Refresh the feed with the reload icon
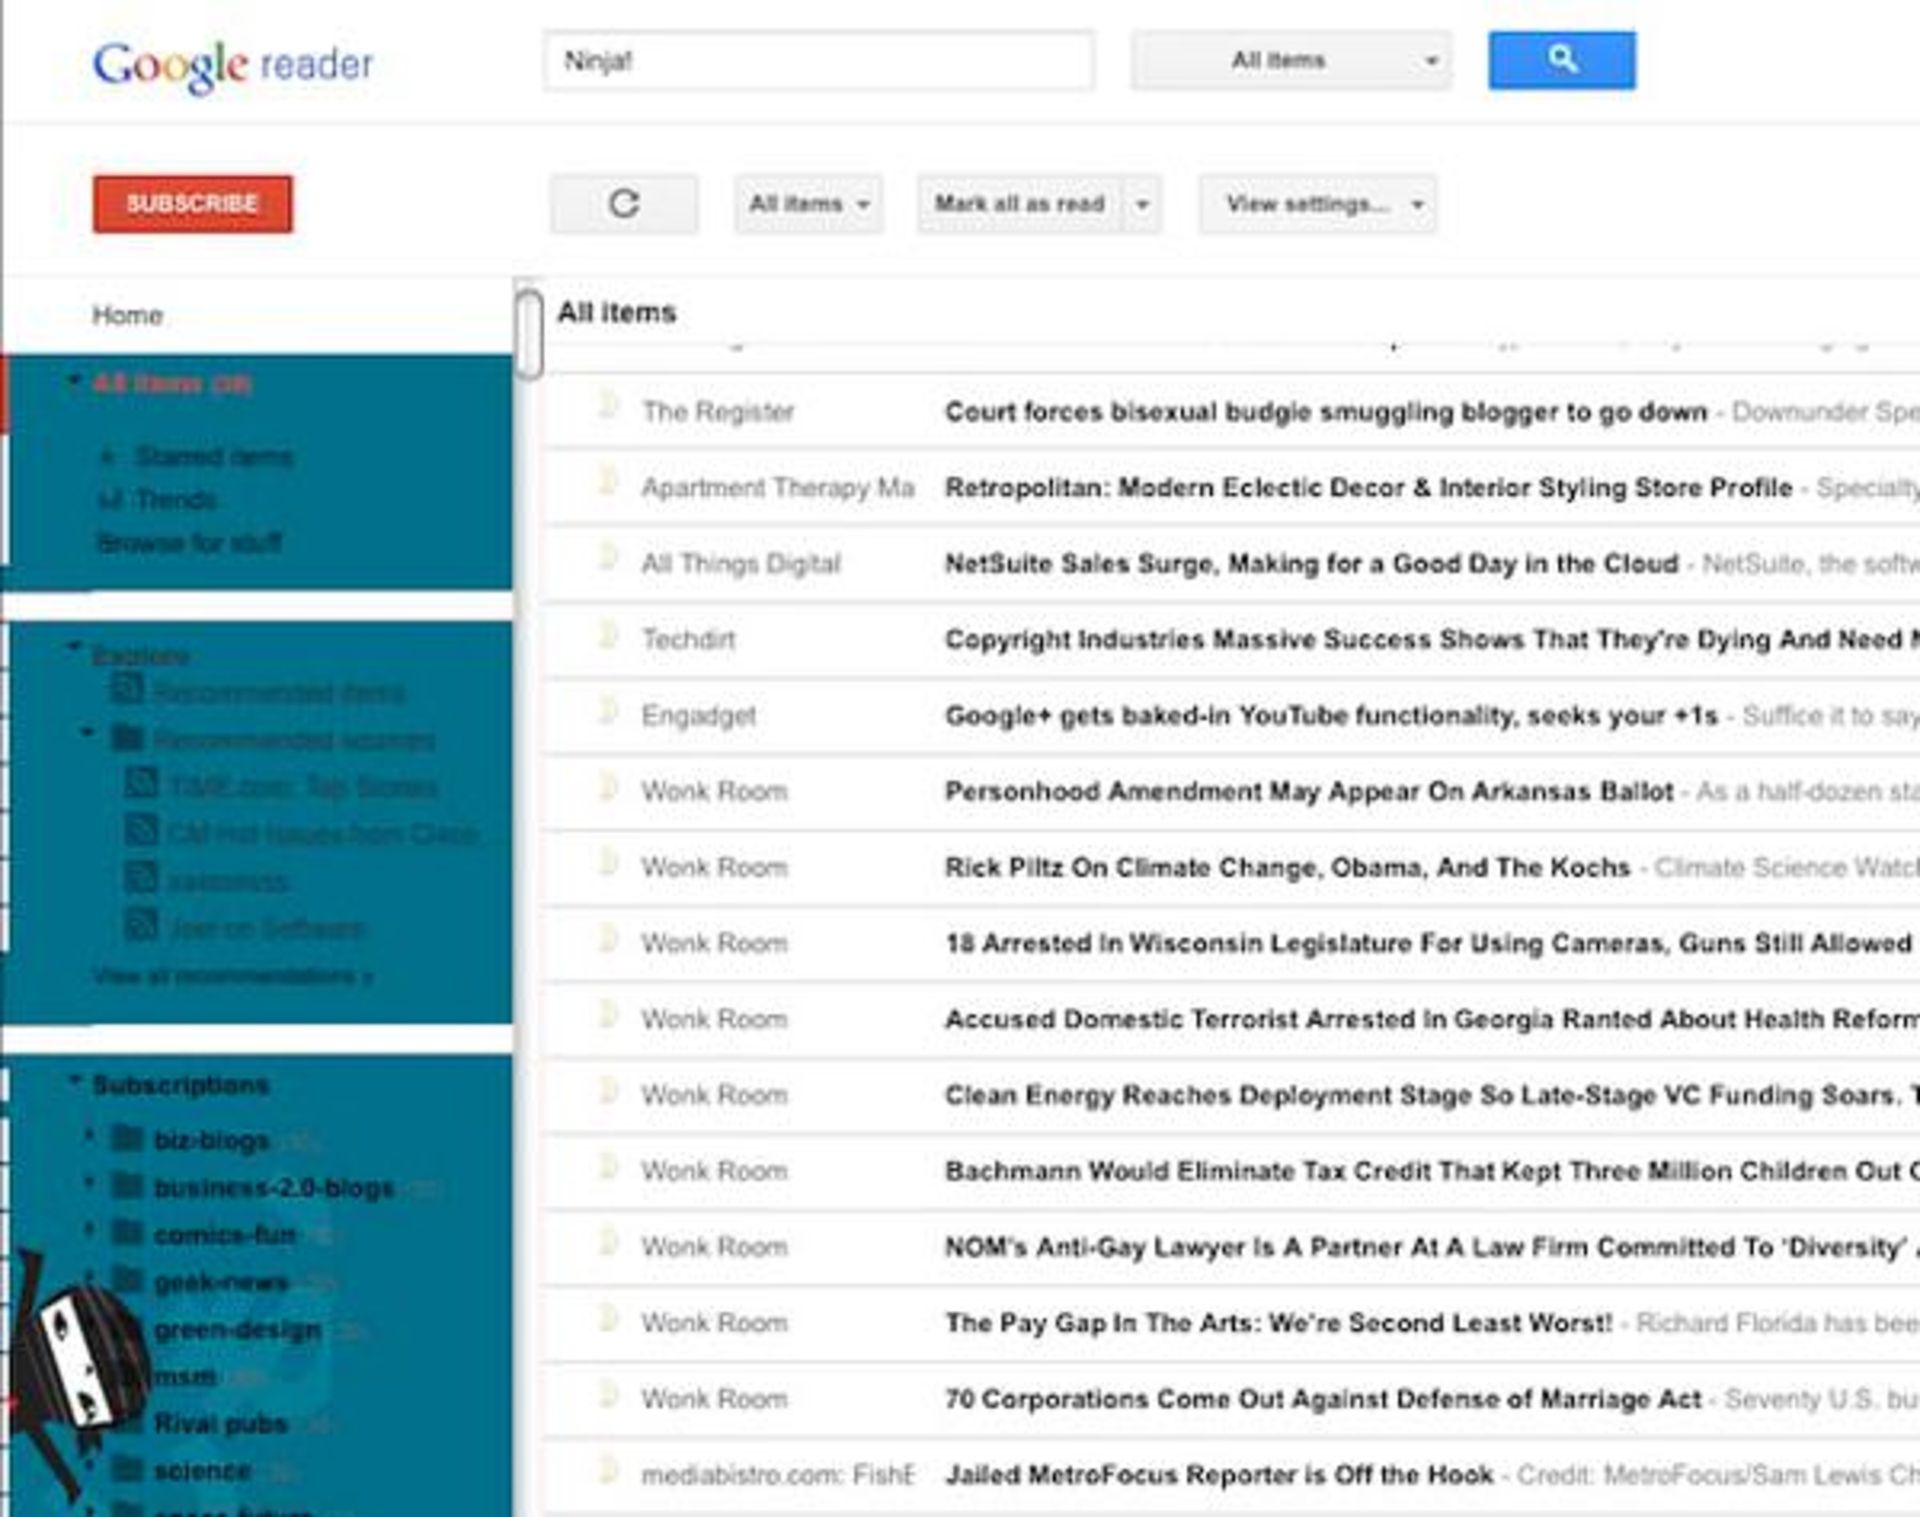 click(x=624, y=204)
